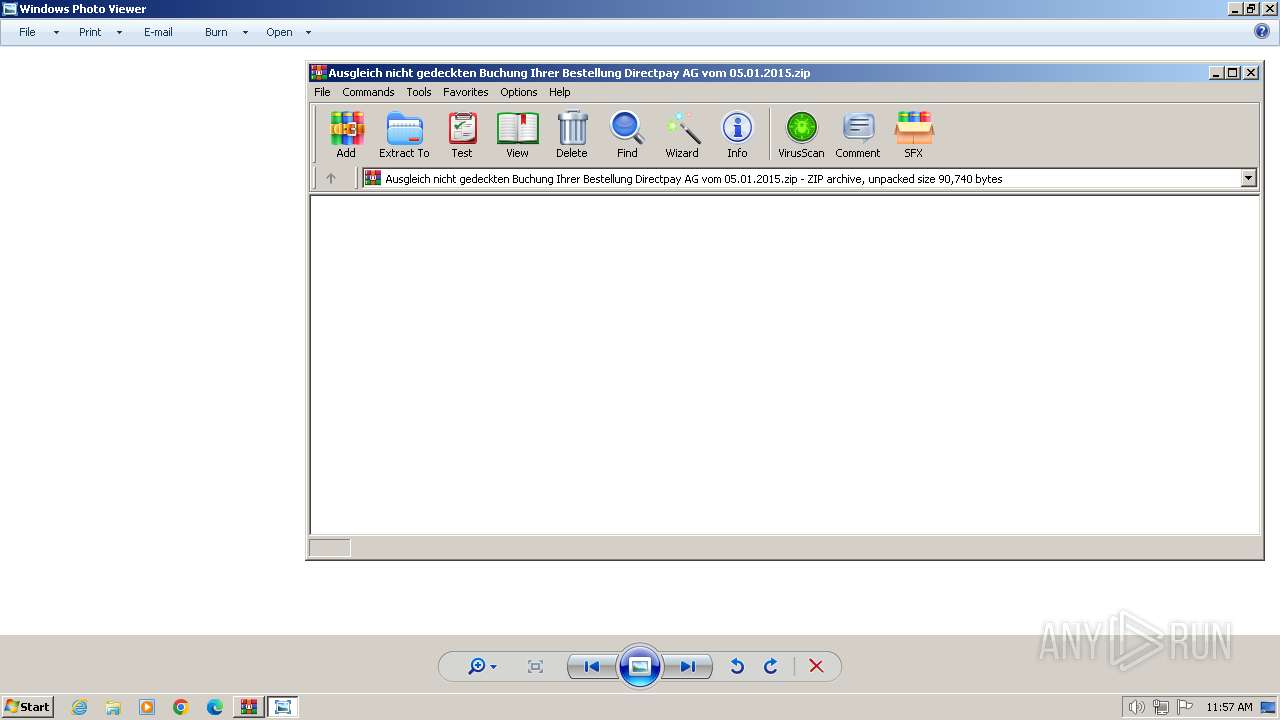Click the volume speaker tray icon
The height and width of the screenshot is (720, 1280).
coord(1136,707)
